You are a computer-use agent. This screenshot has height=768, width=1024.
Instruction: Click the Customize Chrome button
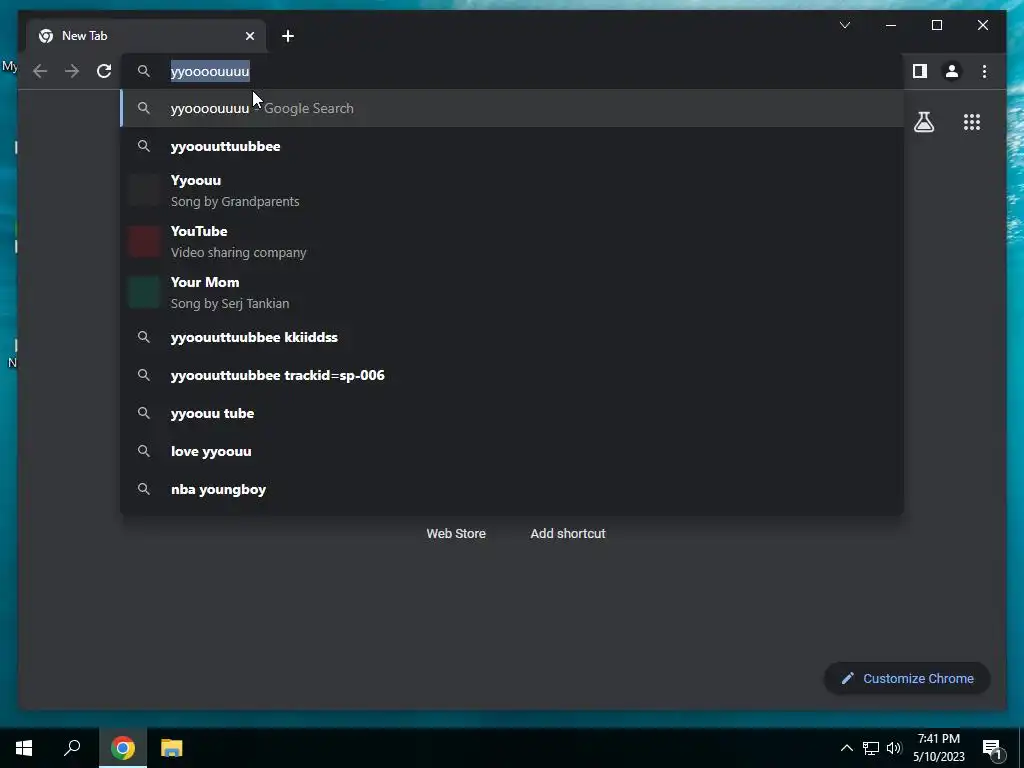(907, 679)
